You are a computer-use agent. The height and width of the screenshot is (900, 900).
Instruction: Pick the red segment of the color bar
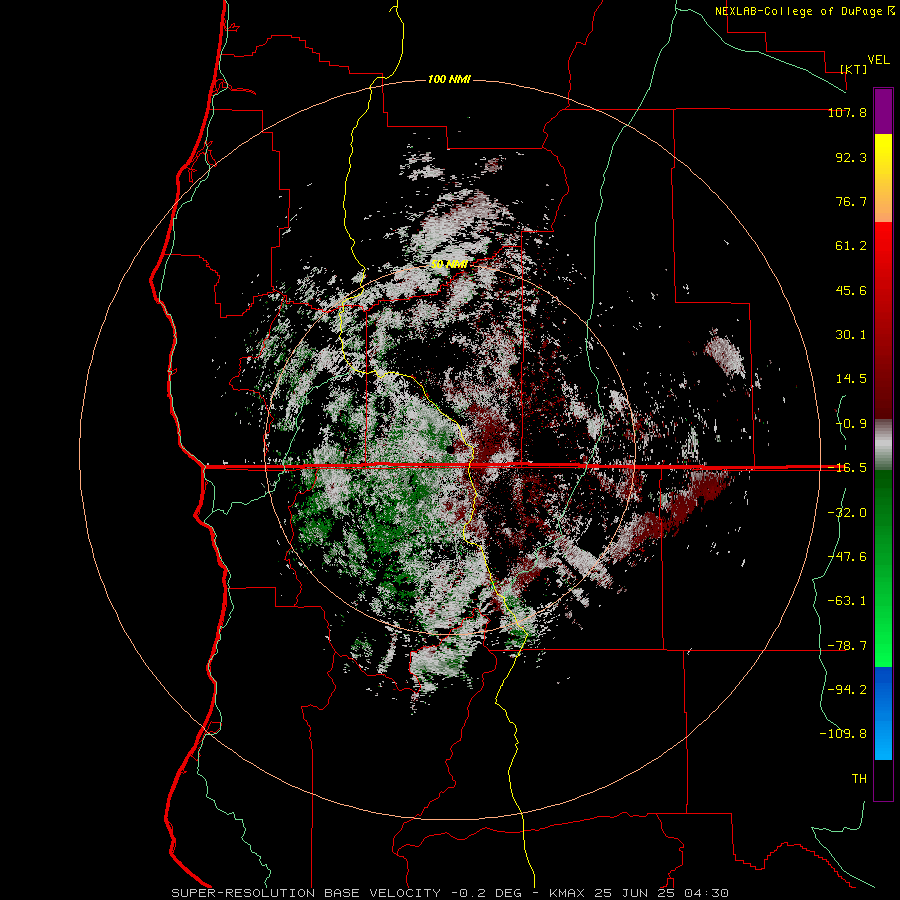883,320
